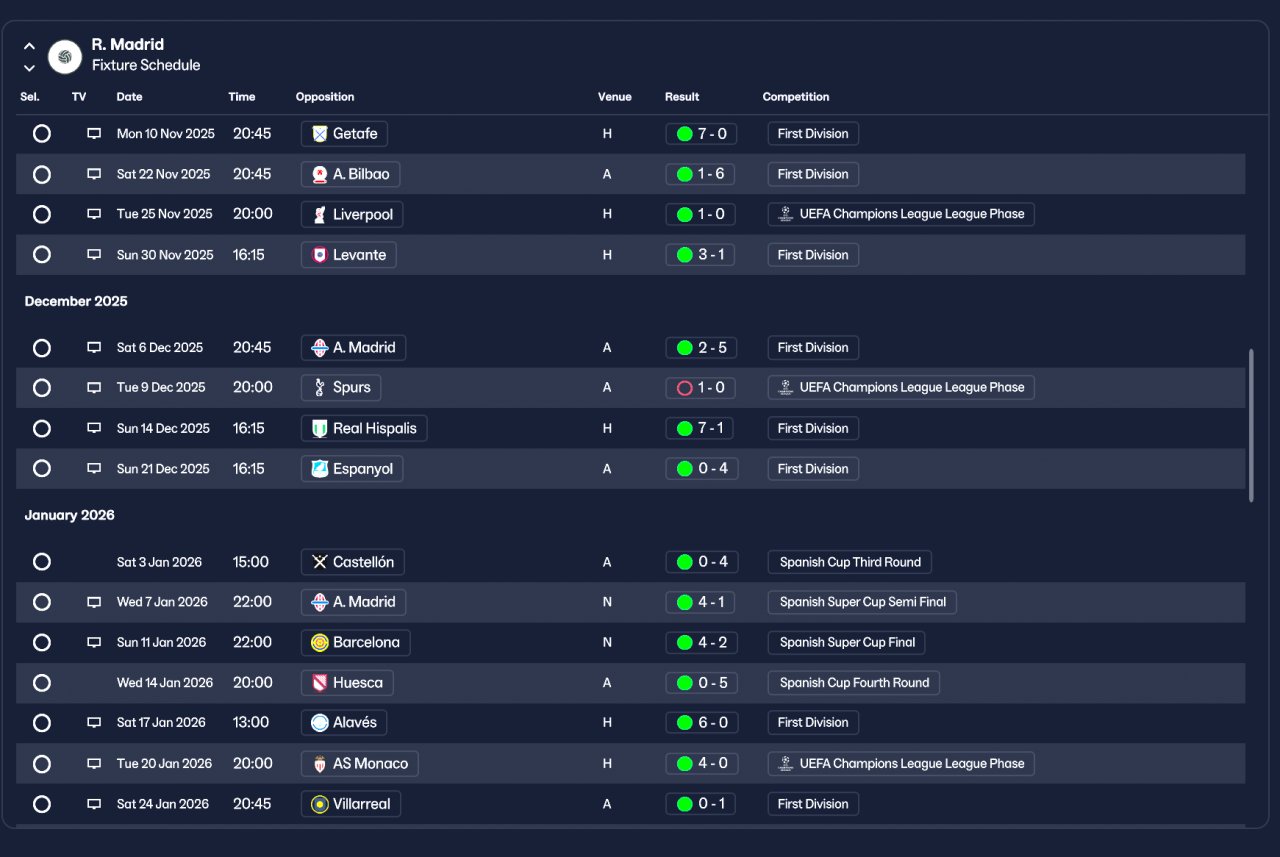This screenshot has width=1280, height=857.
Task: Click the Opposition column header
Action: pos(325,97)
